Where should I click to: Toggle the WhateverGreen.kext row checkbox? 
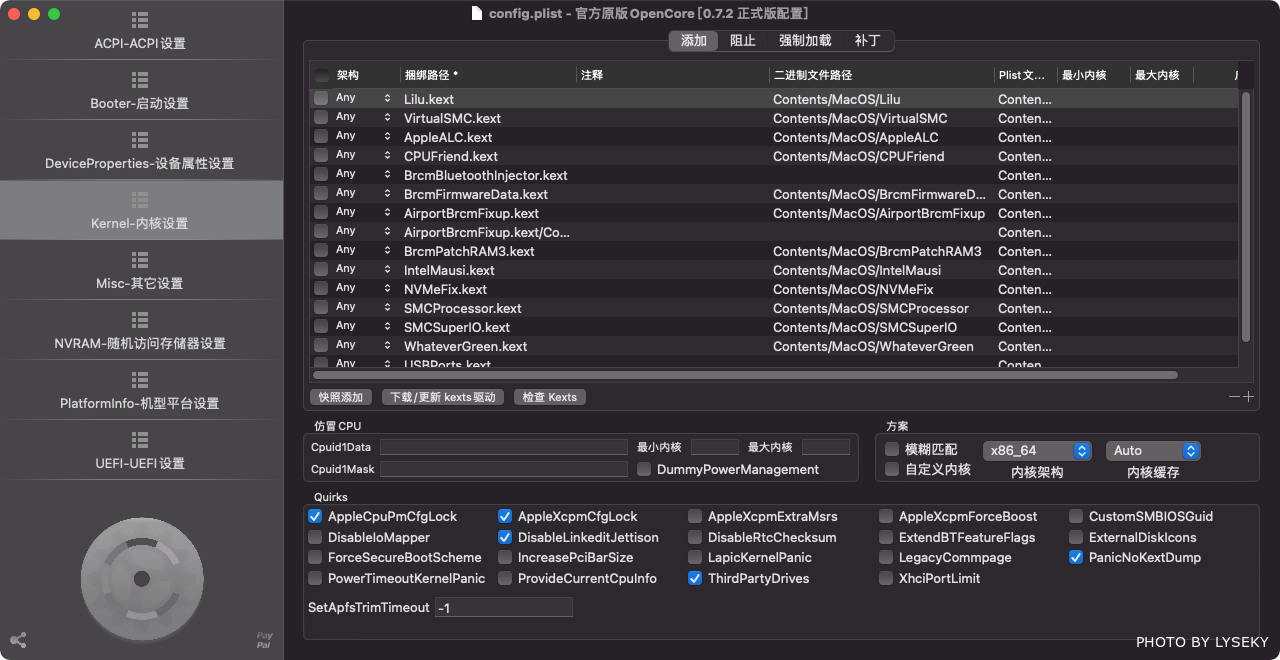pos(321,346)
